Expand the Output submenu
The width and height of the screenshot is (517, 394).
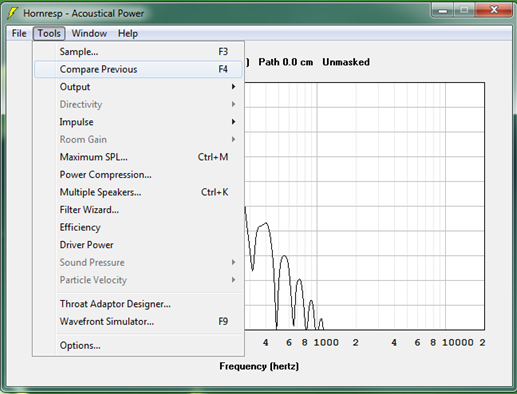coord(138,87)
